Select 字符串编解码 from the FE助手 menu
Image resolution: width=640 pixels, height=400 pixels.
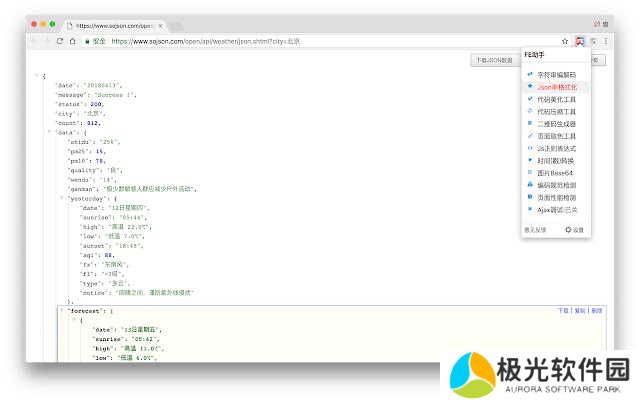[x=557, y=74]
